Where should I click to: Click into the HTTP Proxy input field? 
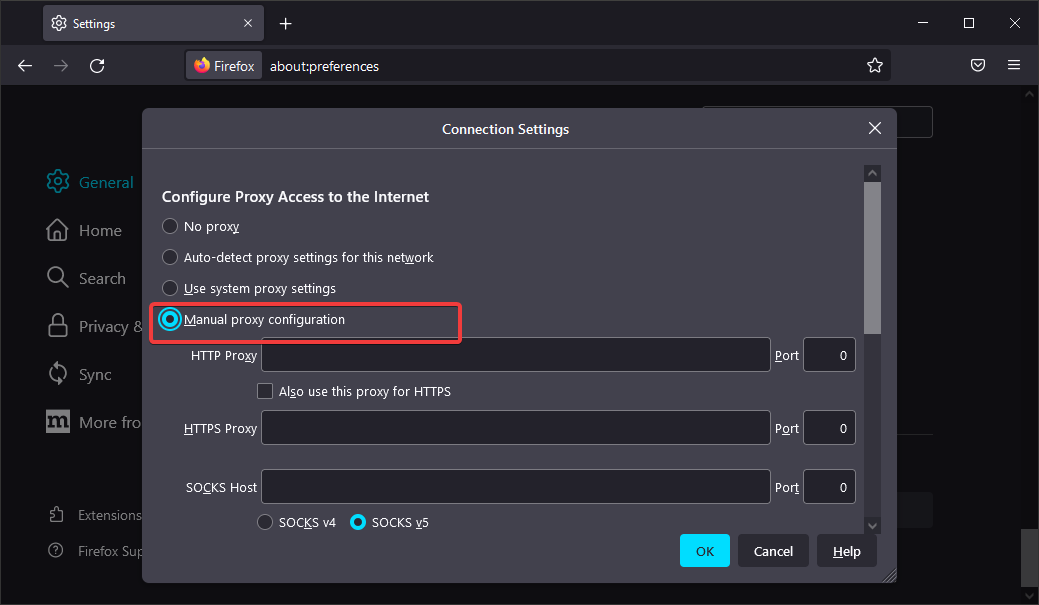(515, 355)
